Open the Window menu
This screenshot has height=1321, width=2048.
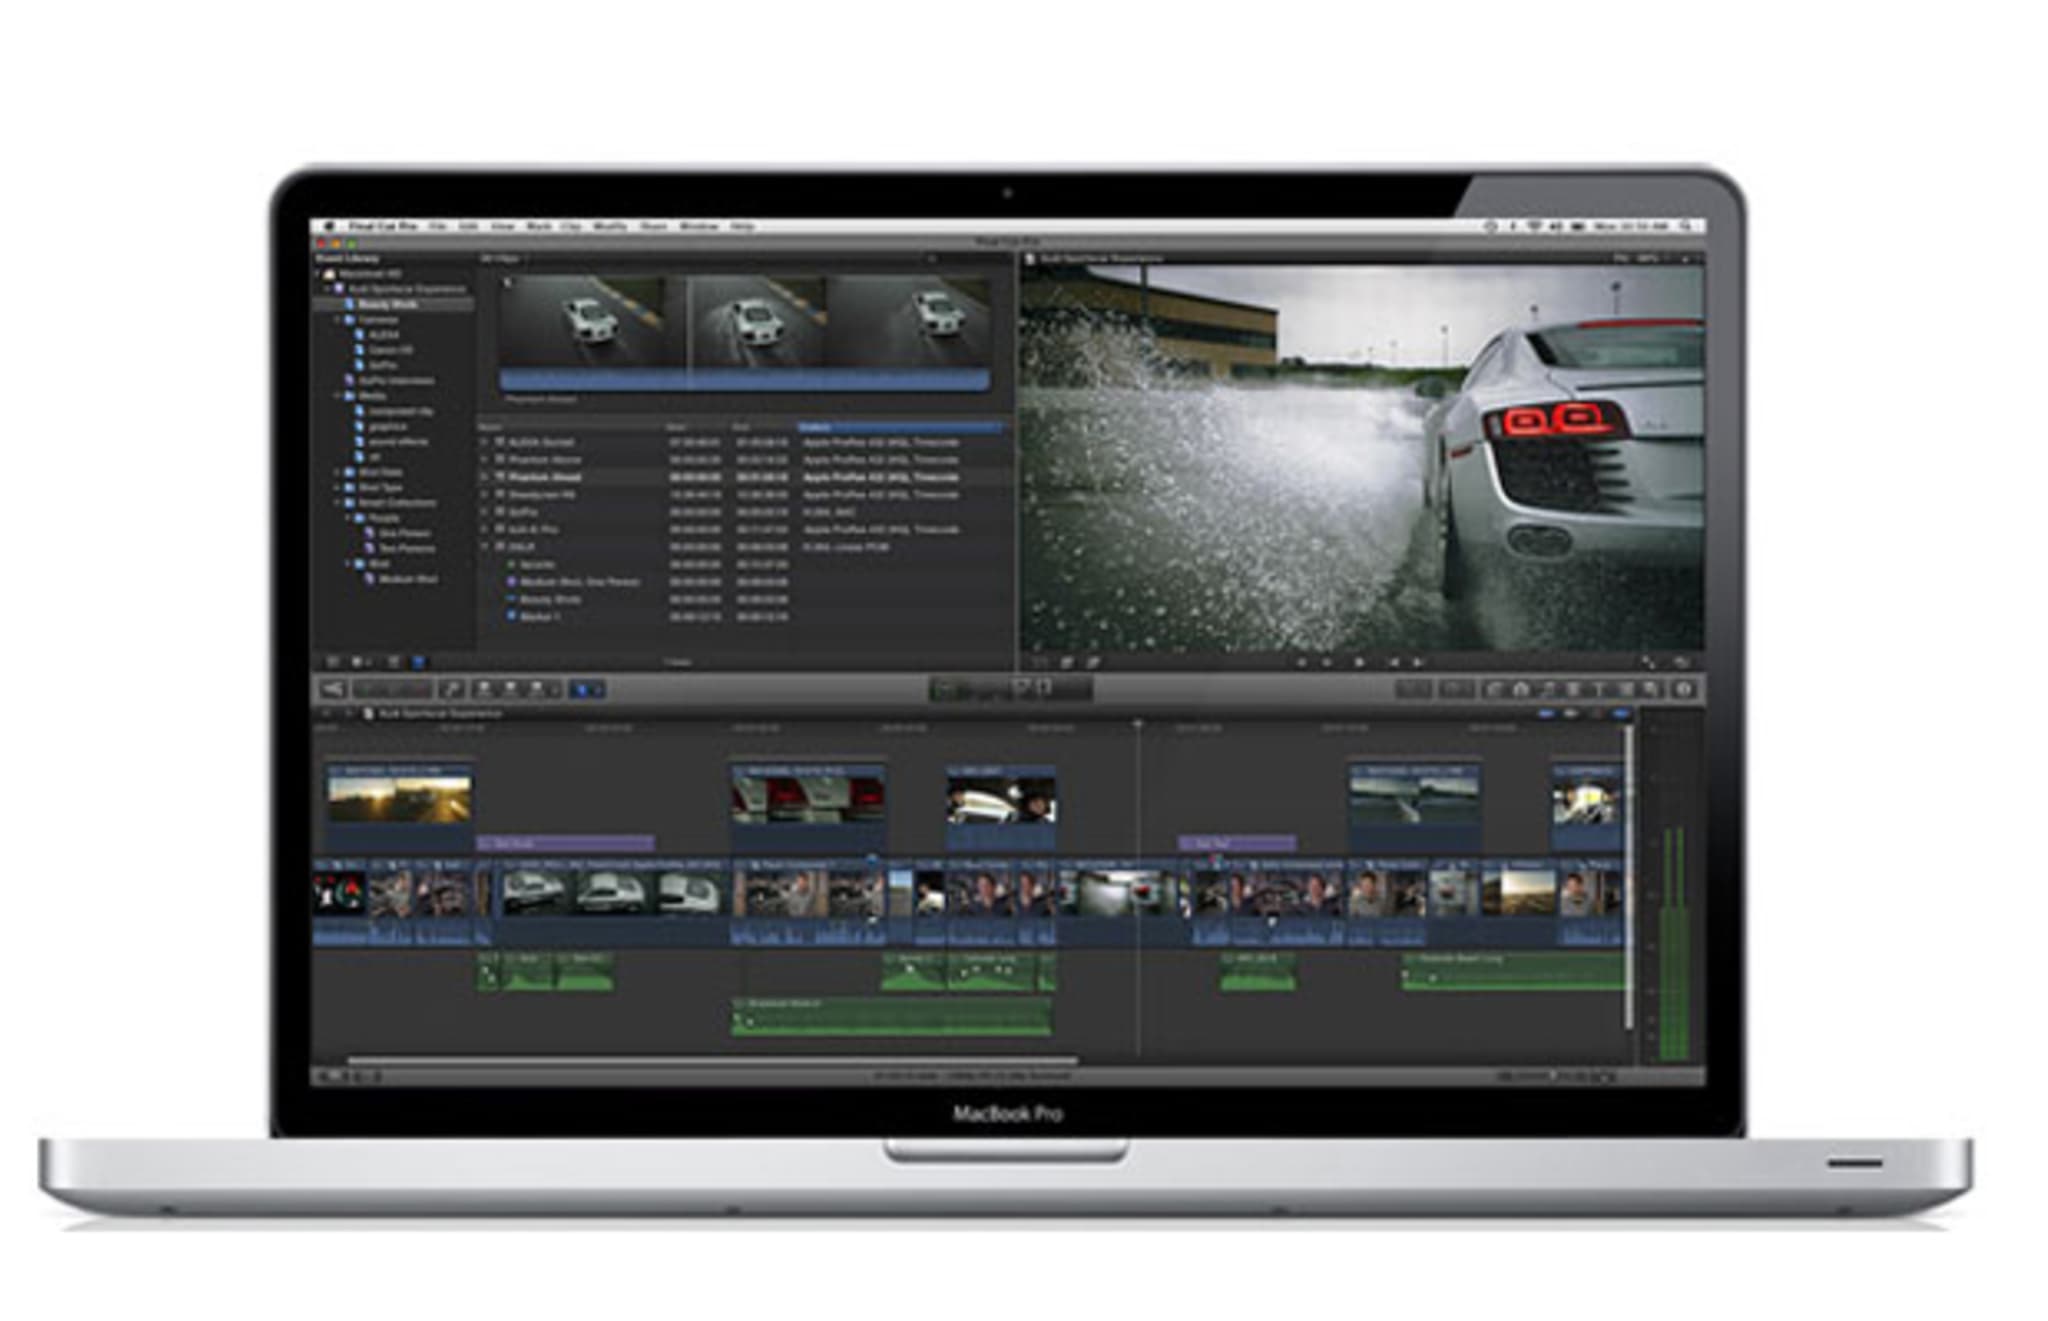698,226
